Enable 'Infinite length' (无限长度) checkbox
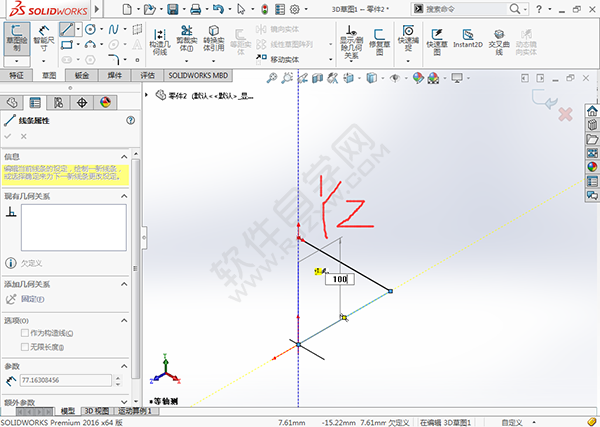This screenshot has width=600, height=427. point(25,347)
